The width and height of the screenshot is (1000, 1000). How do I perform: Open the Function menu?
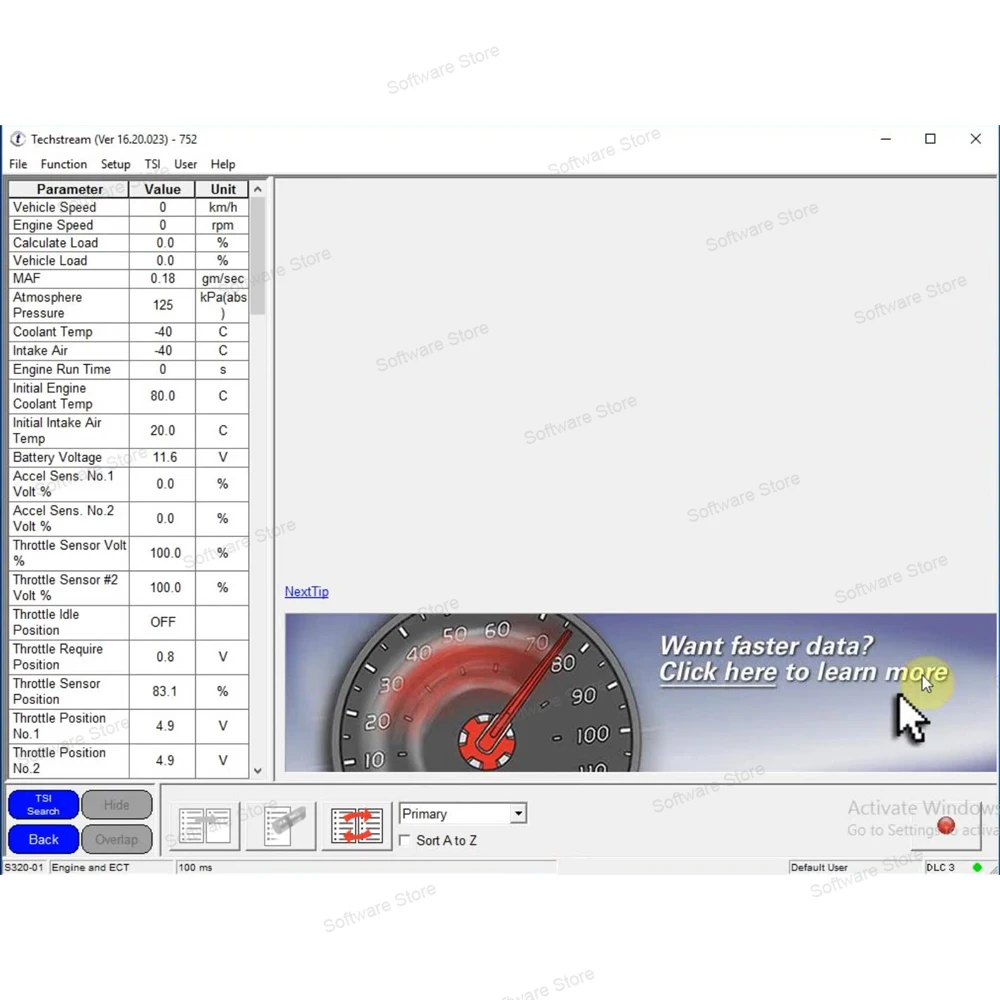[64, 164]
